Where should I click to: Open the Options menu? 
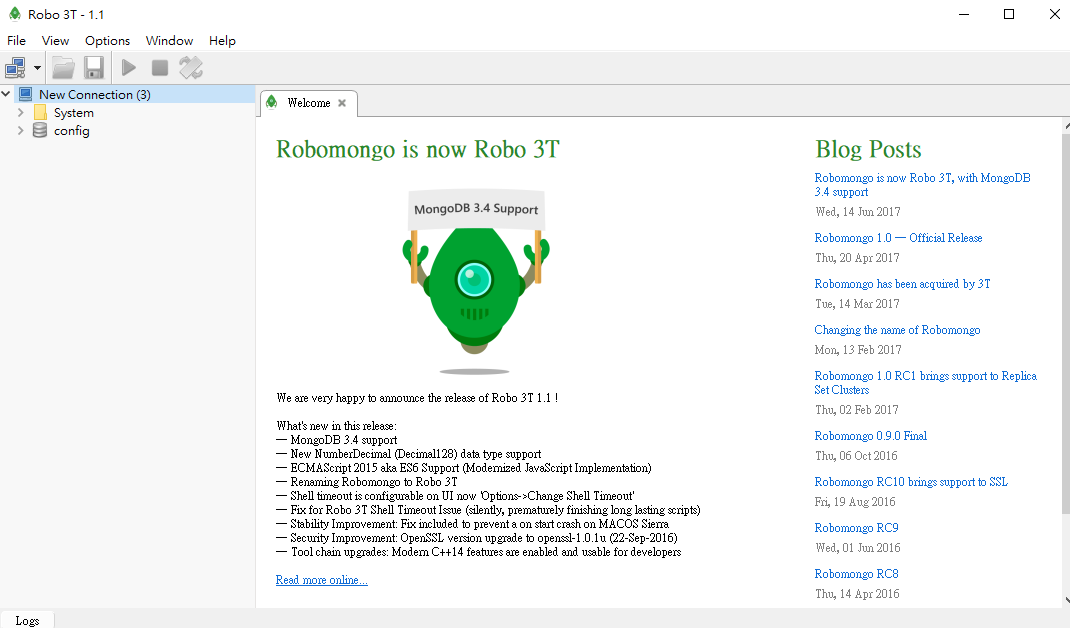(107, 40)
